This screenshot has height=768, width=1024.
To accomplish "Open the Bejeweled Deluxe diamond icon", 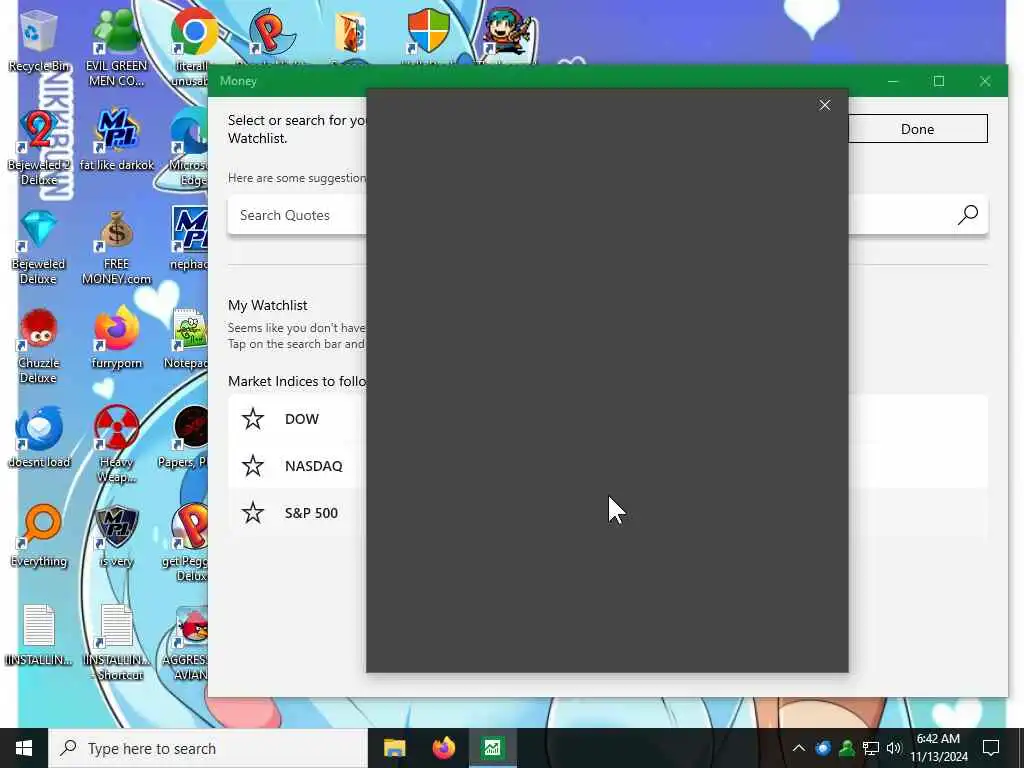I will pyautogui.click(x=39, y=247).
